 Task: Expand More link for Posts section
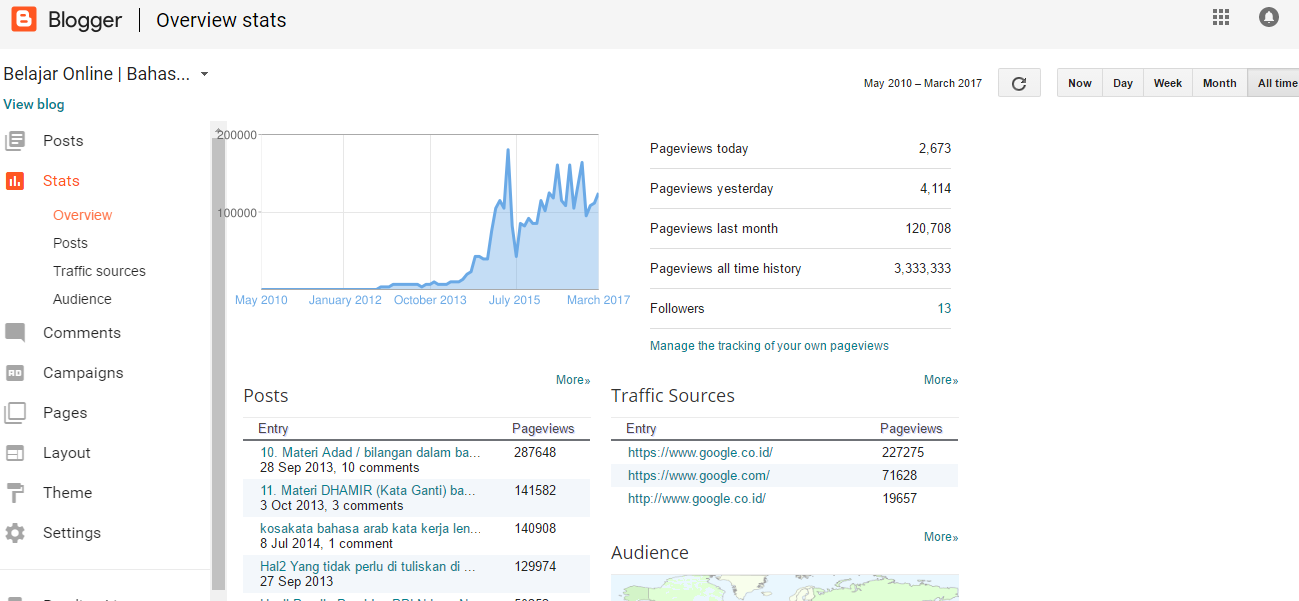click(573, 380)
